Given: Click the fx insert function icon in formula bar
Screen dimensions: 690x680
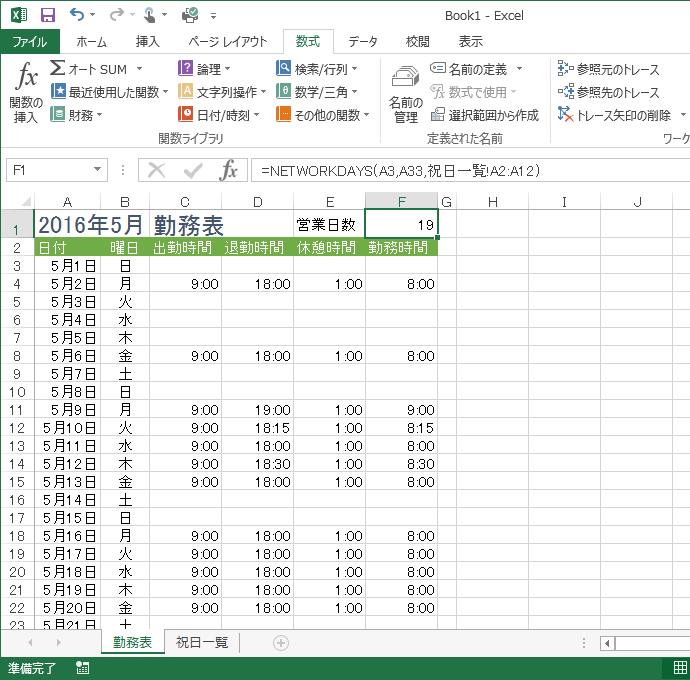Looking at the screenshot, I should (228, 170).
